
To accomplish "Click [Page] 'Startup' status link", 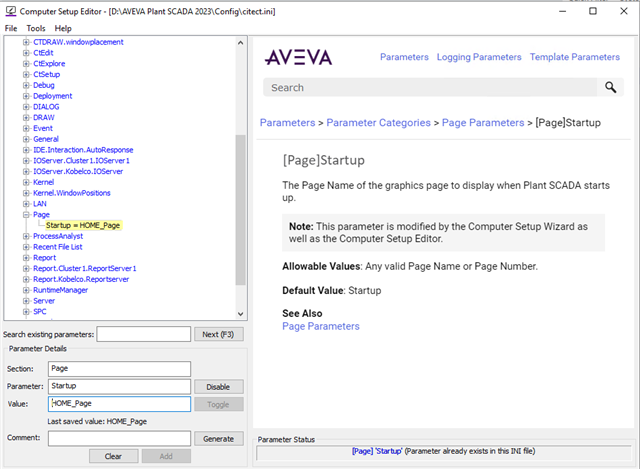I will 377,451.
